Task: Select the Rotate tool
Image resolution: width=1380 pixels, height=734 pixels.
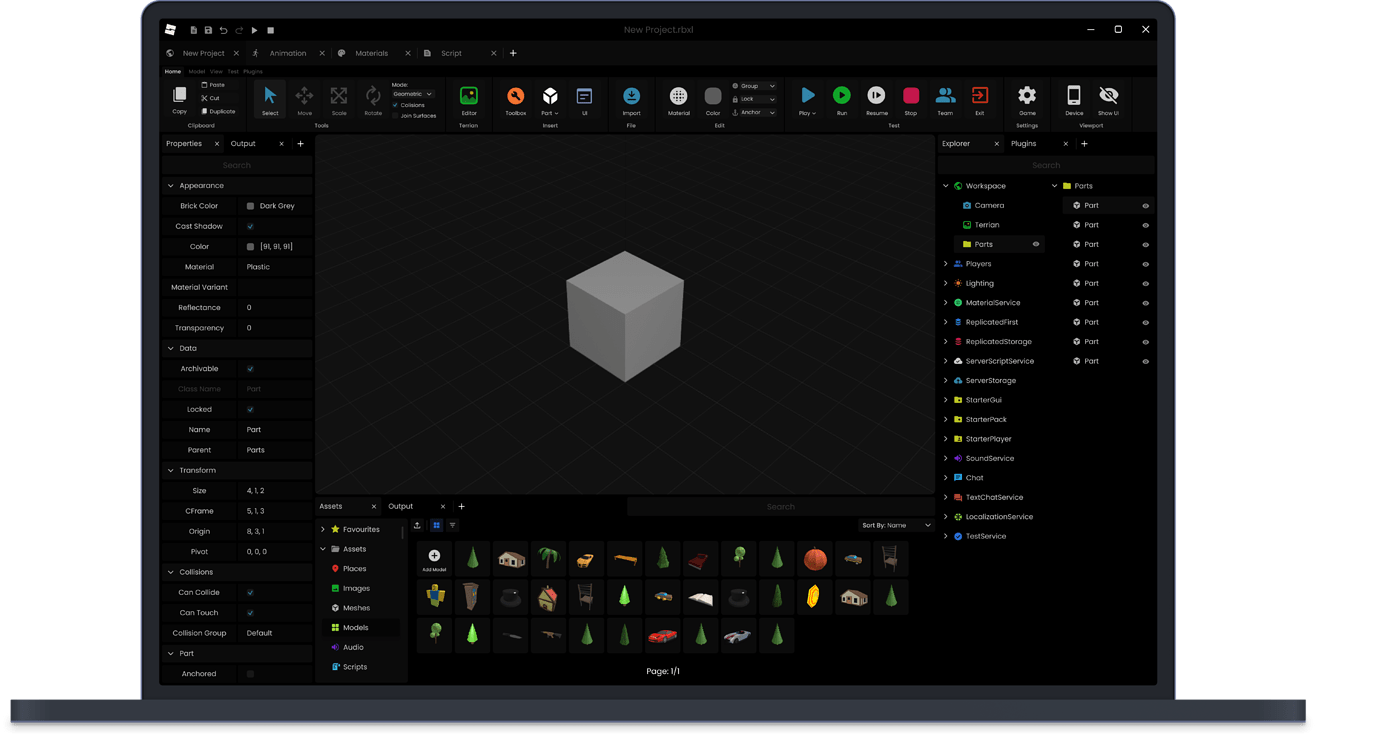Action: [x=372, y=98]
